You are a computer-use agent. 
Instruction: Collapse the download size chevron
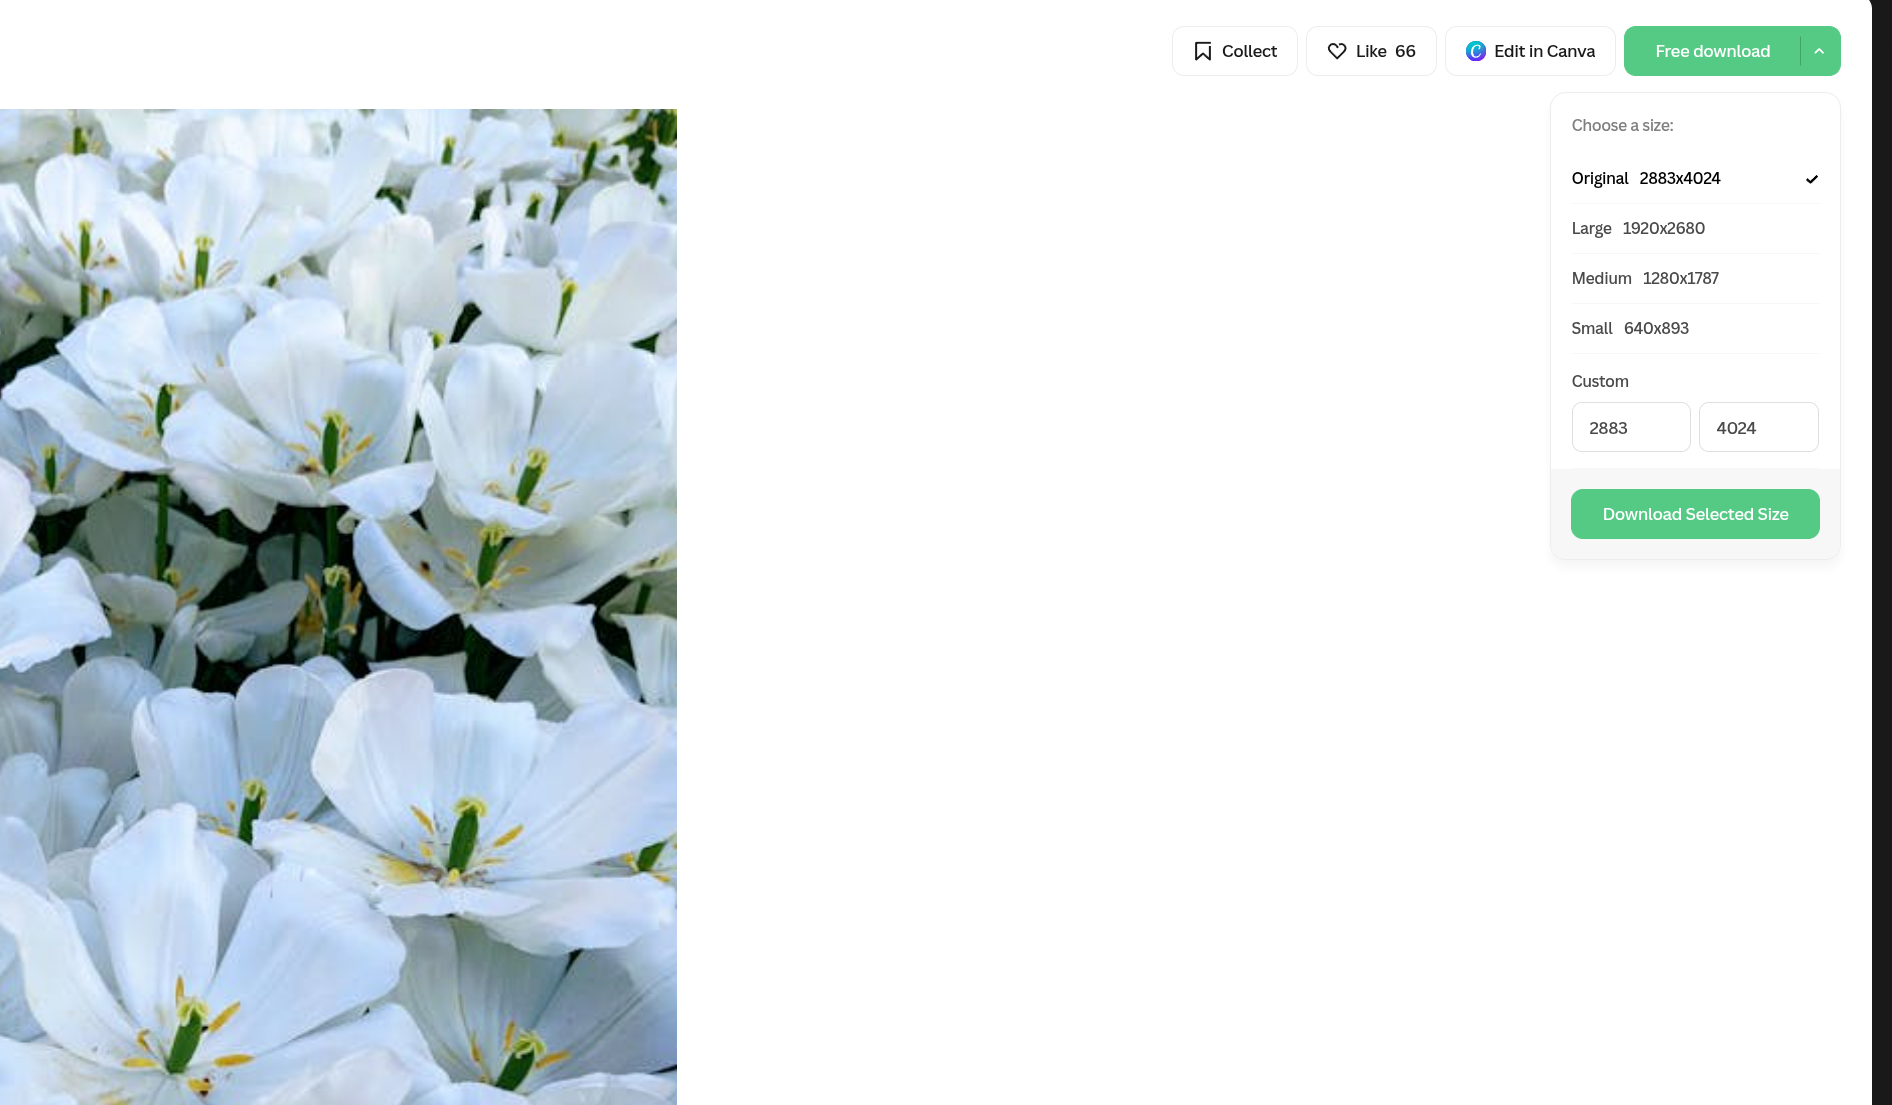[1820, 51]
